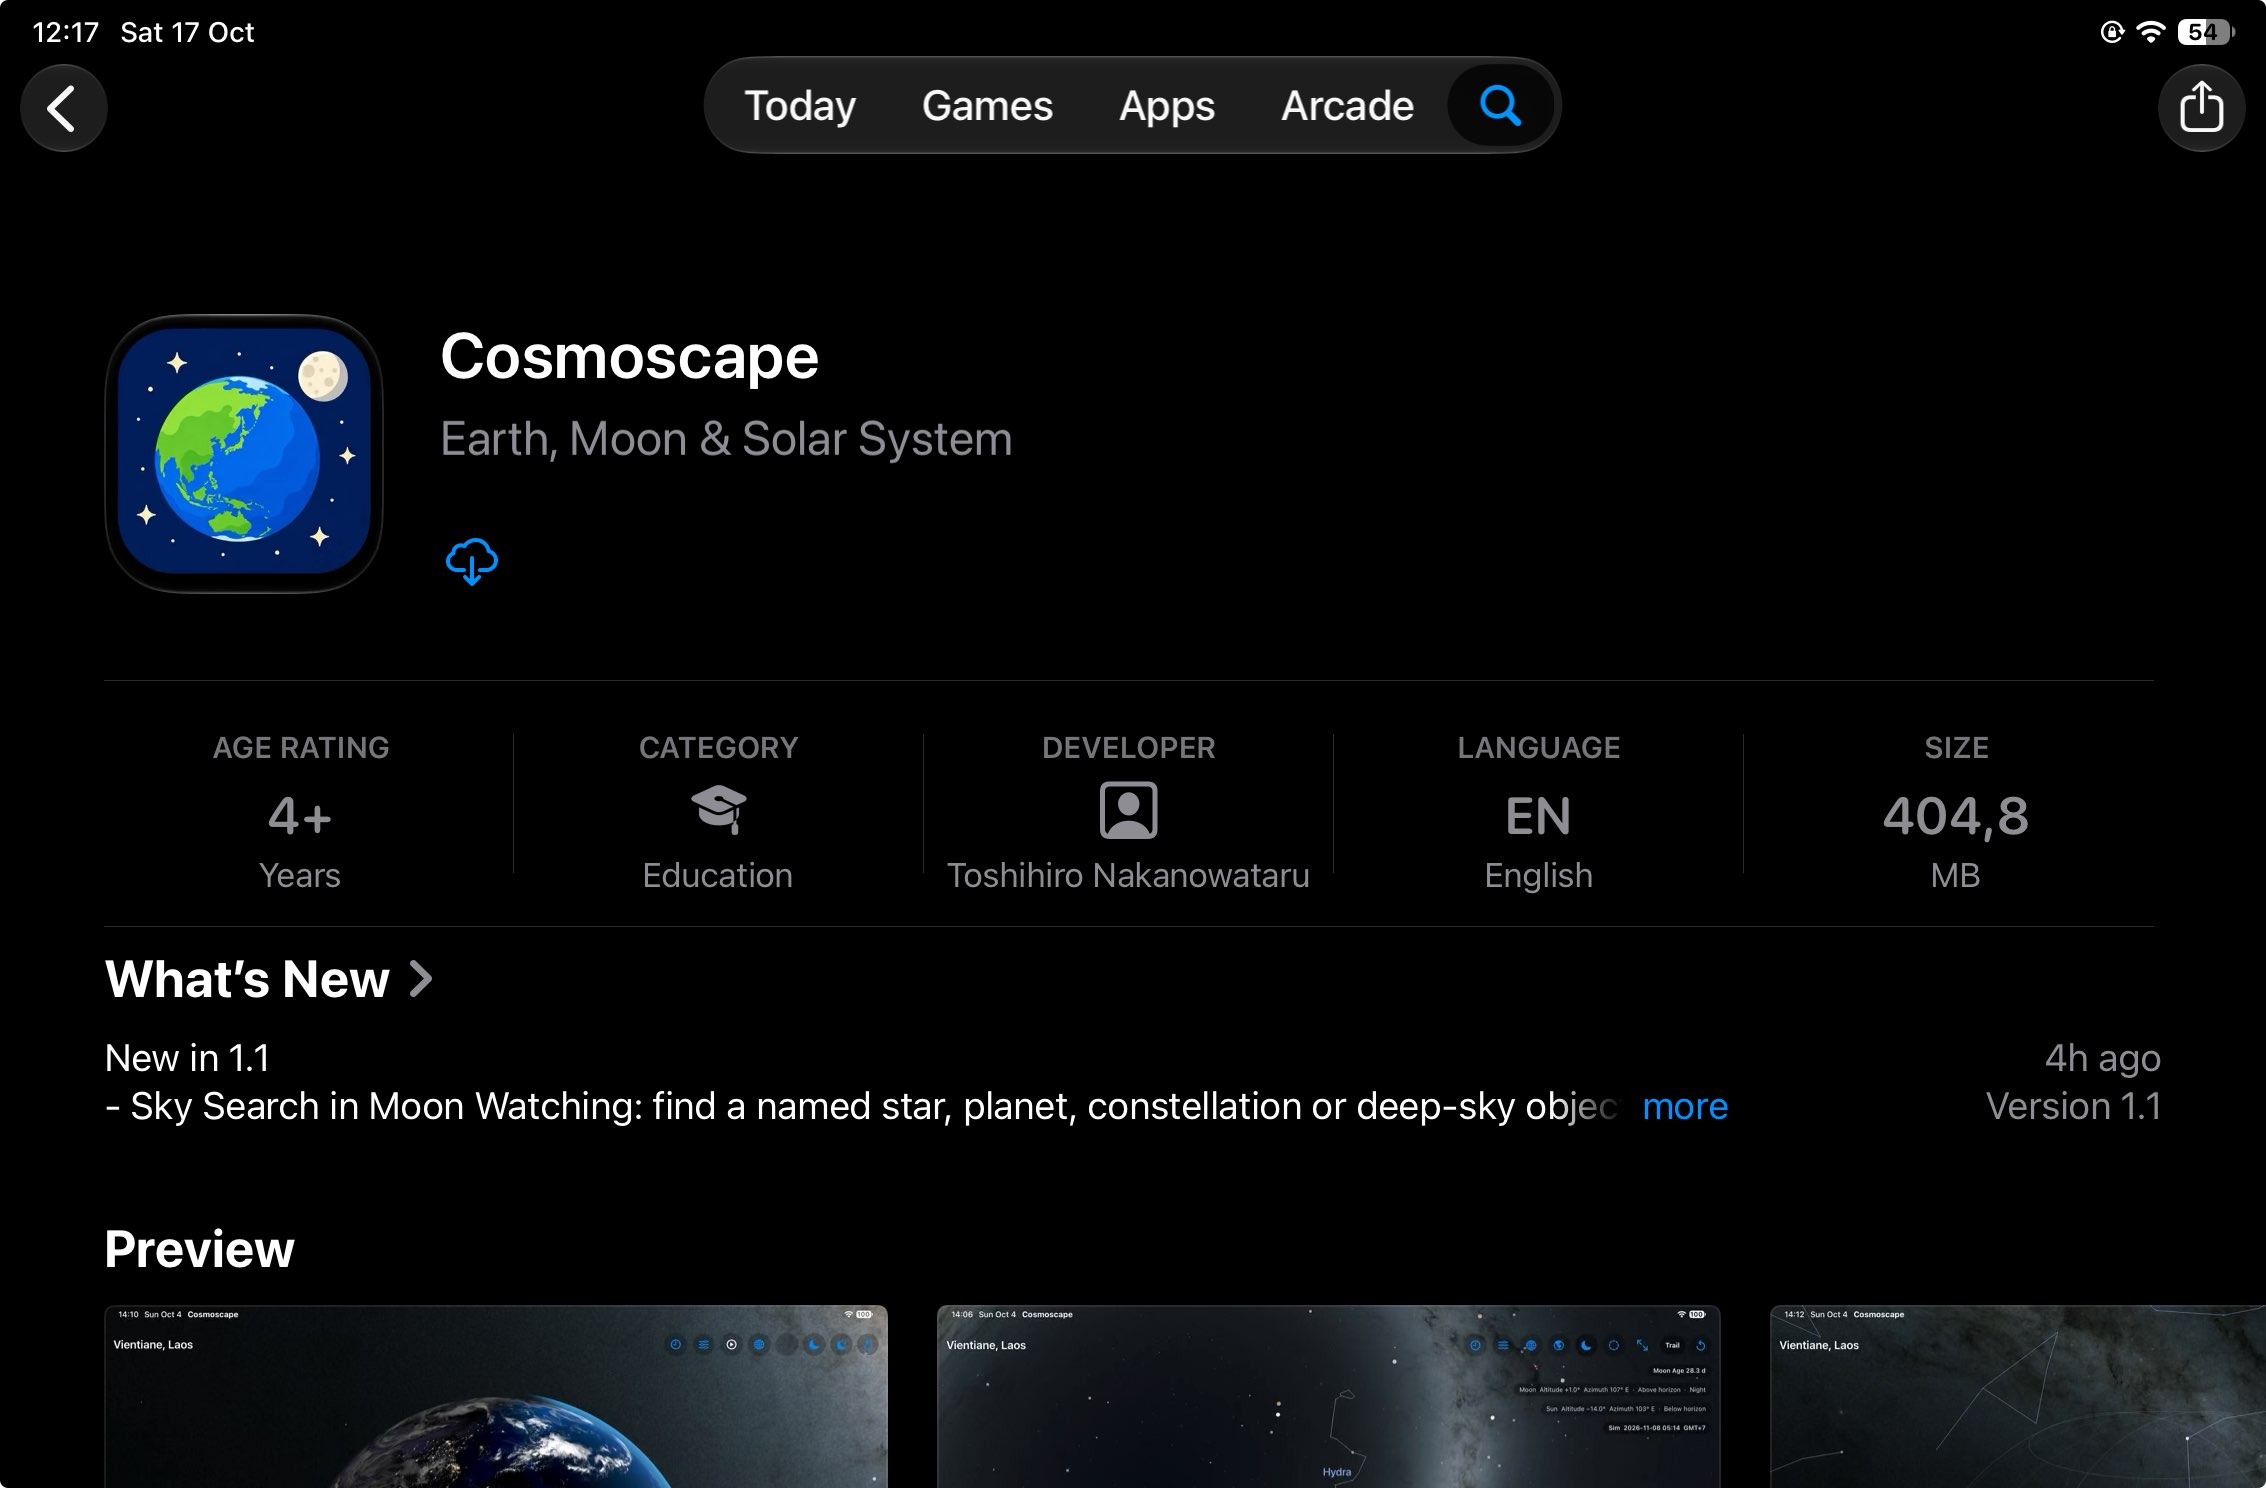Tap the 'Sat 17 Oct' date
This screenshot has height=1488, width=2266.
point(187,32)
